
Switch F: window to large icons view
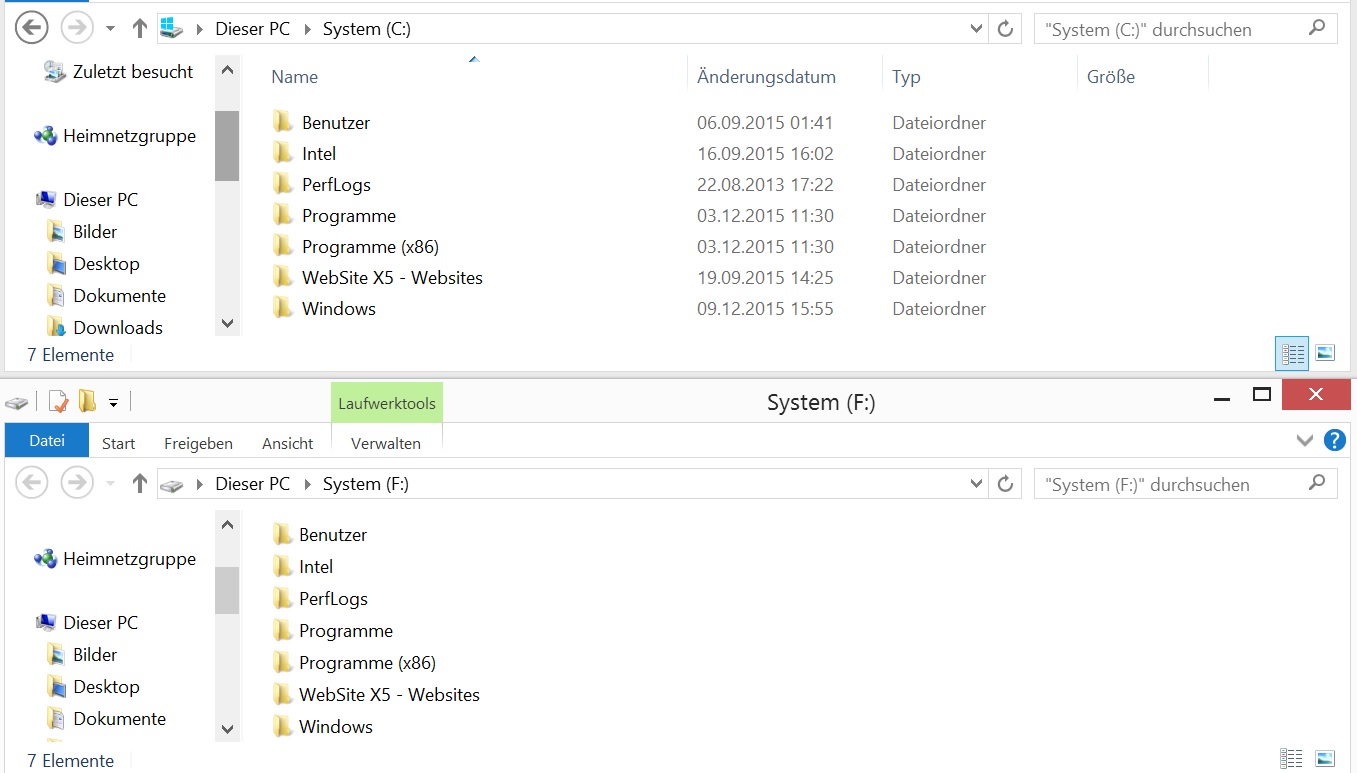[x=1325, y=759]
